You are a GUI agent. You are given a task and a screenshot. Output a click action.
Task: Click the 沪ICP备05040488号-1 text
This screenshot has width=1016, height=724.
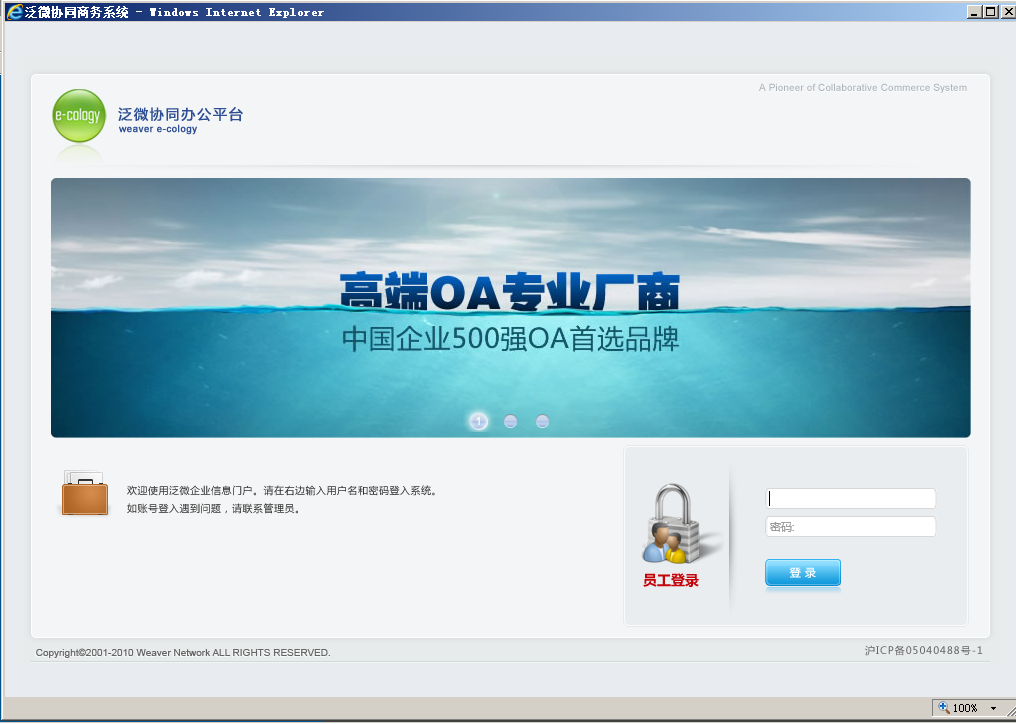point(923,650)
